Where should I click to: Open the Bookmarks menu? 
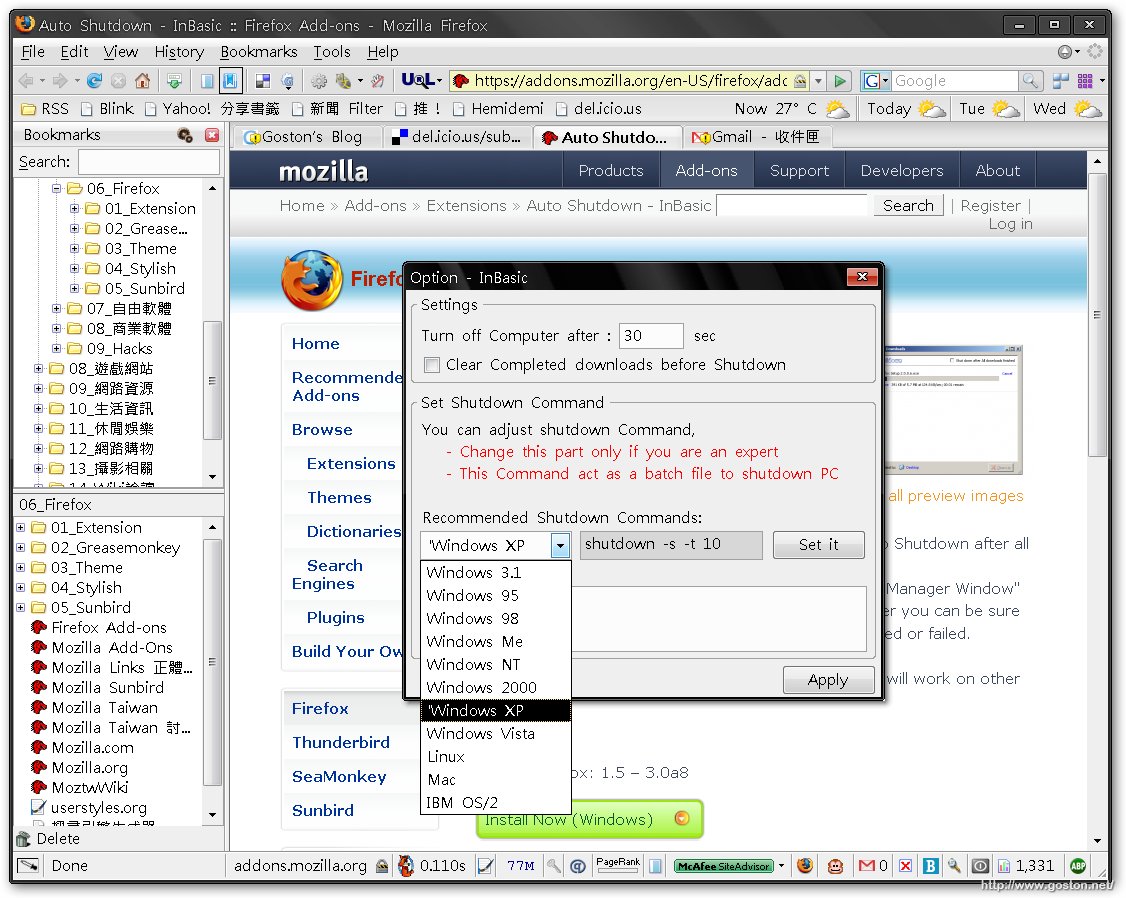pos(259,52)
